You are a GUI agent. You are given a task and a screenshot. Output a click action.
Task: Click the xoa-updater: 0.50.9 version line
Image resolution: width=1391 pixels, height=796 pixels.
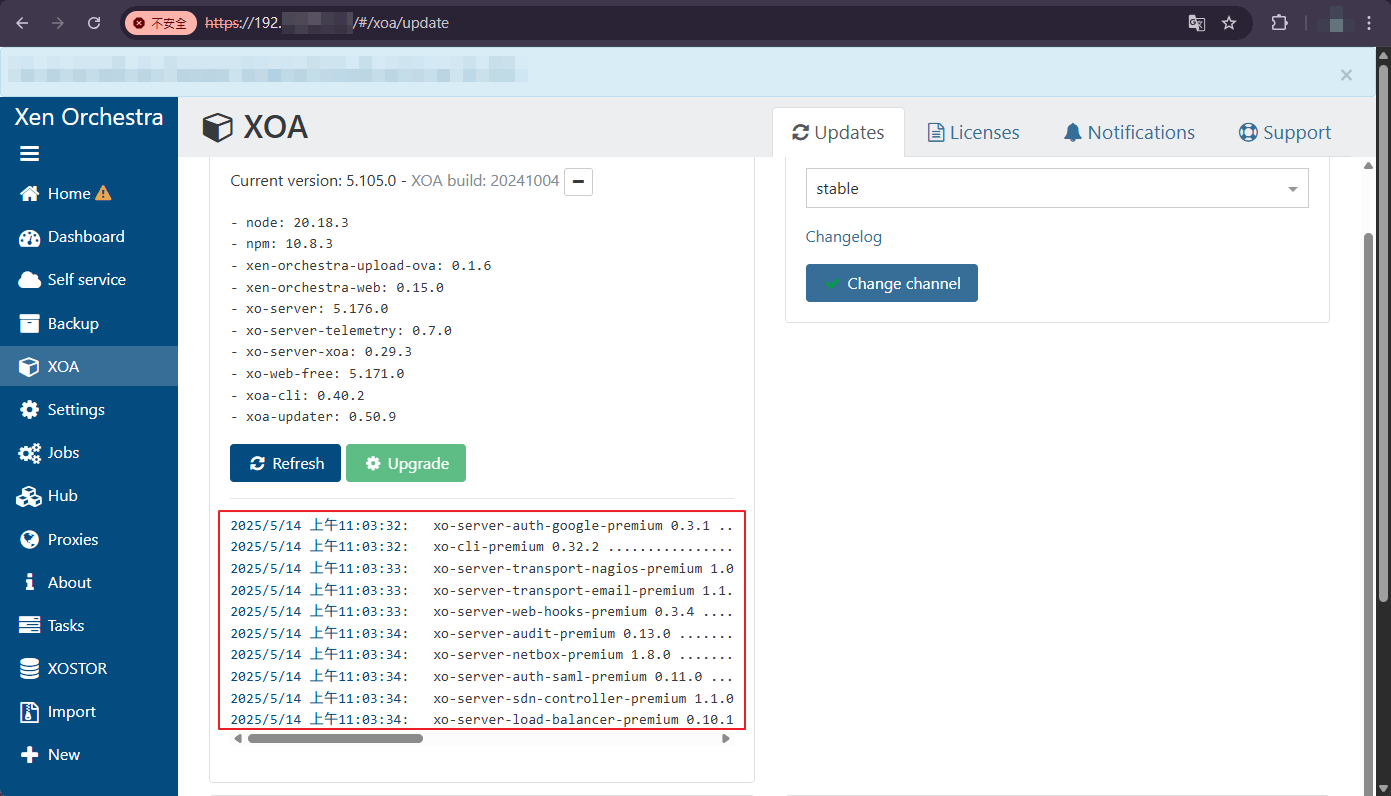(x=313, y=417)
